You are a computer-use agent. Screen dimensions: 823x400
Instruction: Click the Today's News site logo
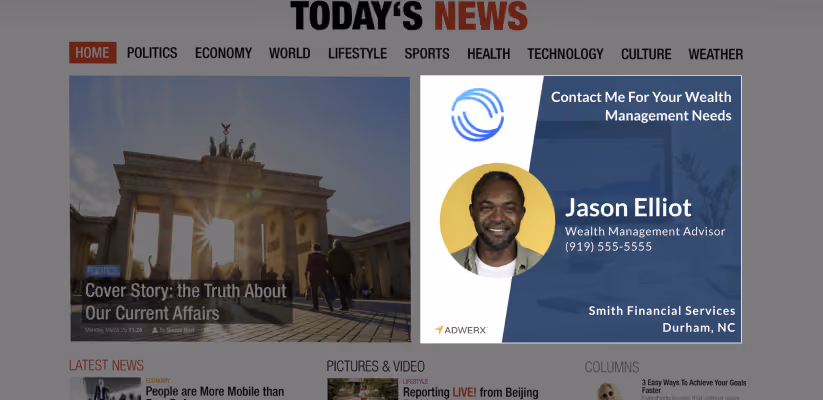(409, 16)
